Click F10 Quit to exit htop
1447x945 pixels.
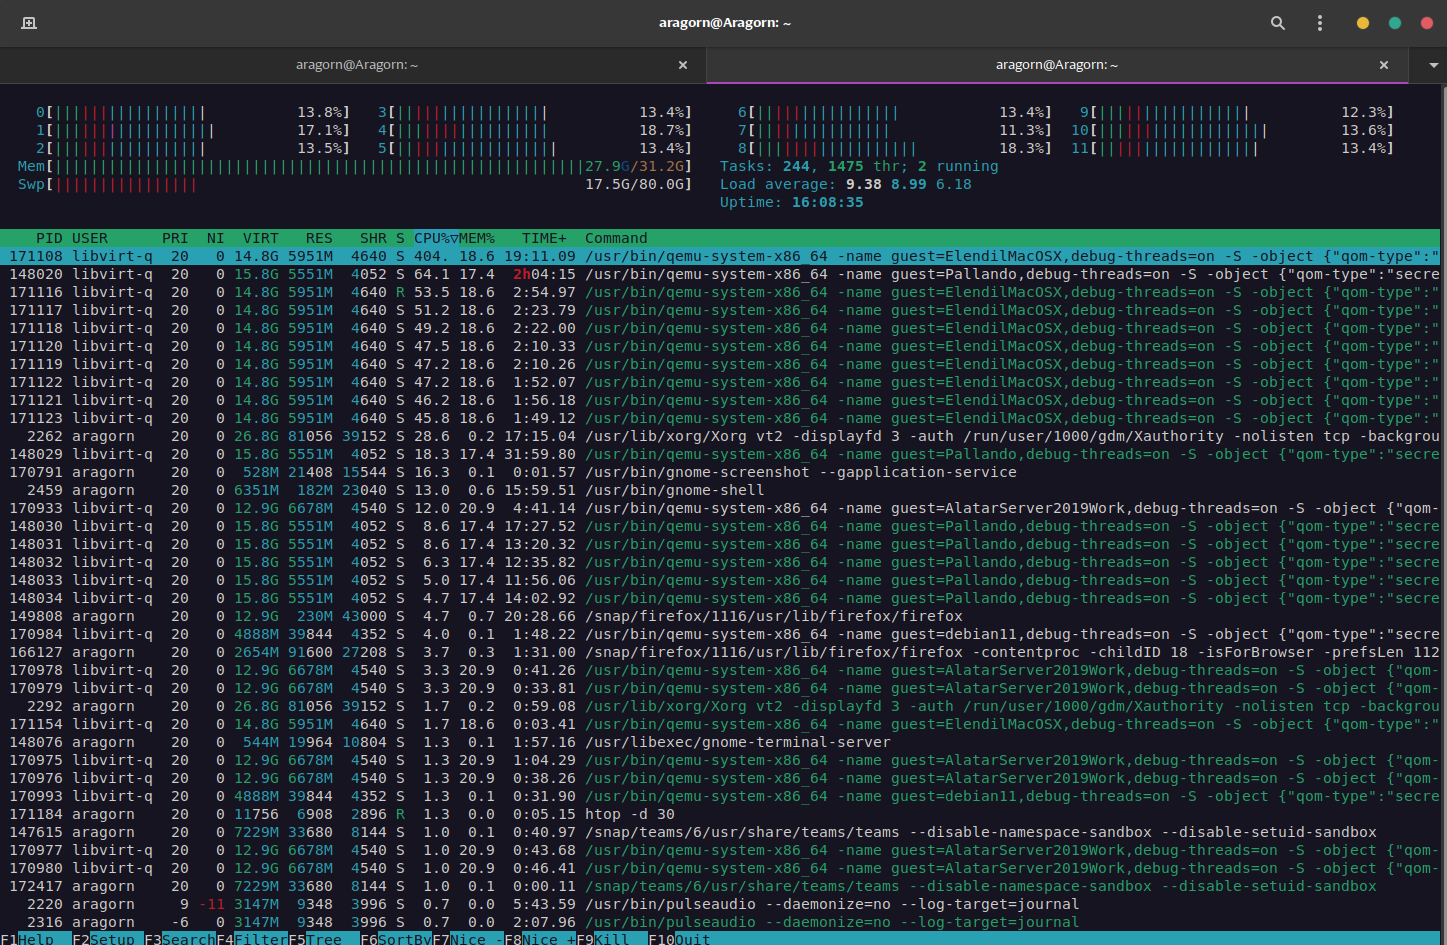pyautogui.click(x=691, y=939)
